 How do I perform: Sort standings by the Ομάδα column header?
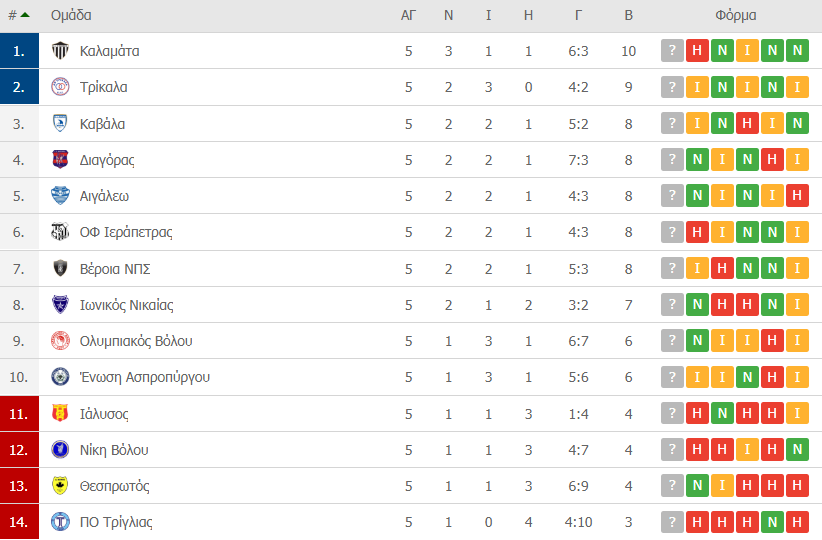pyautogui.click(x=71, y=15)
